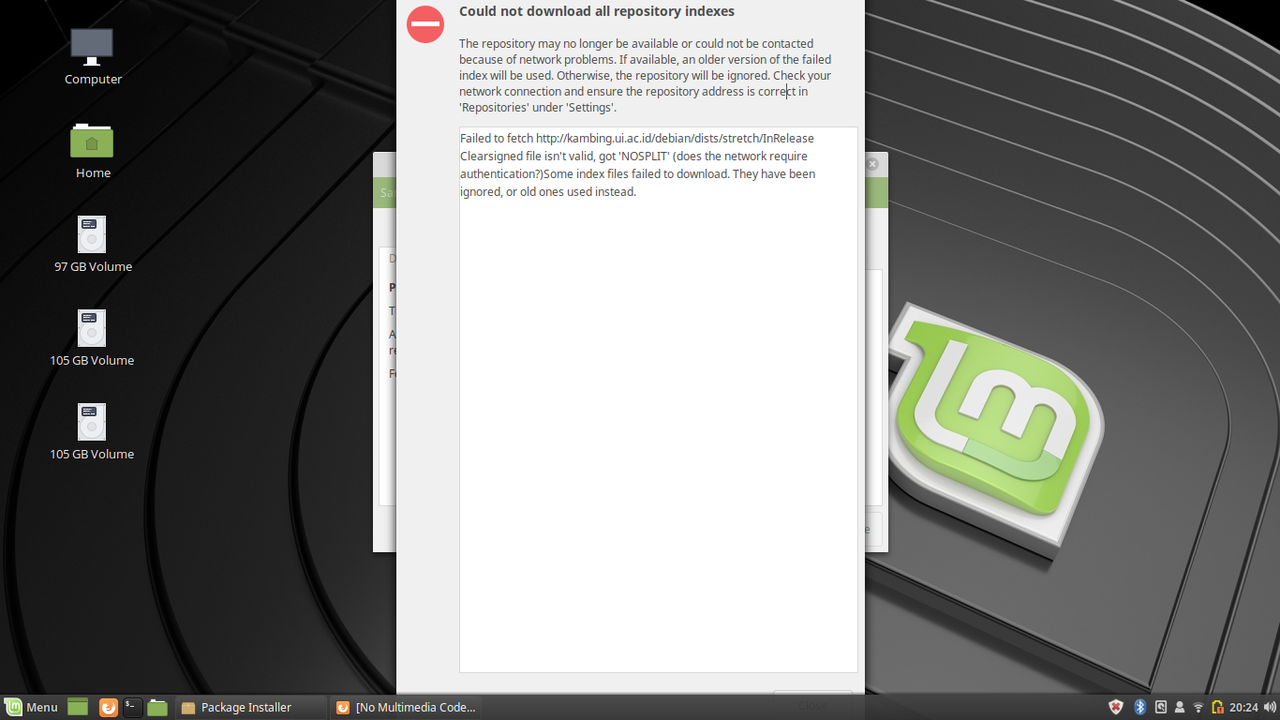The image size is (1280, 720).
Task: Open the Mint Menu button
Action: click(x=31, y=707)
